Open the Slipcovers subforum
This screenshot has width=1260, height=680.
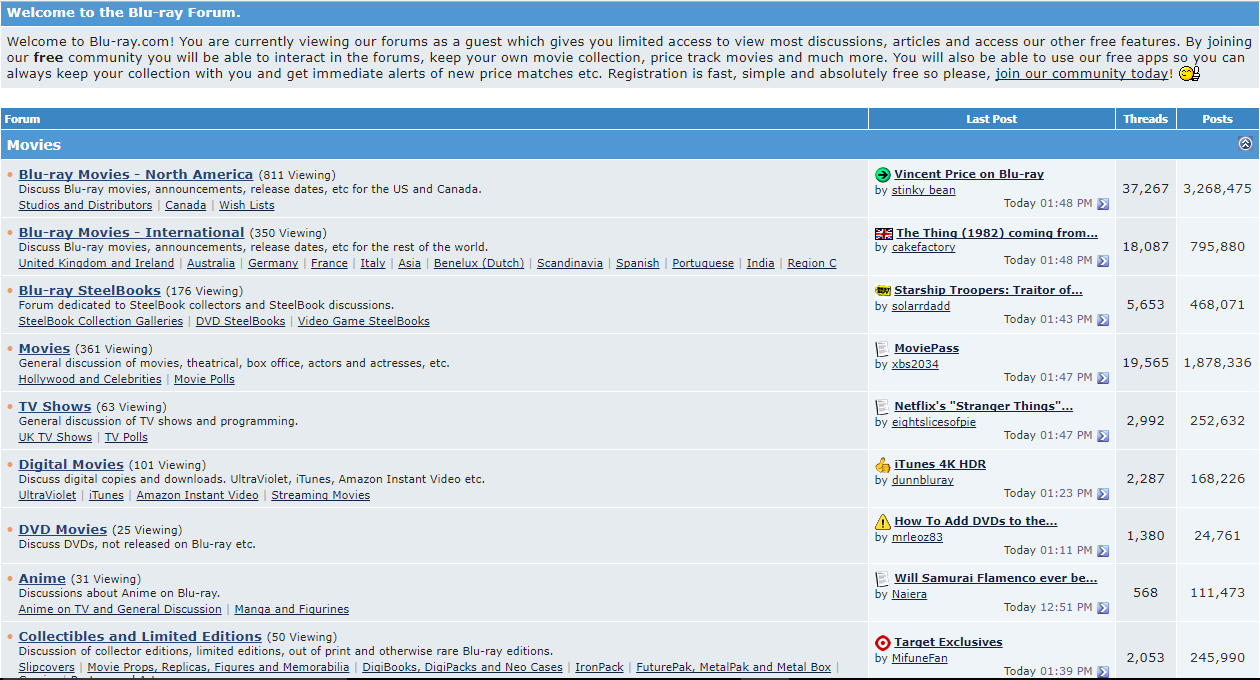(47, 667)
